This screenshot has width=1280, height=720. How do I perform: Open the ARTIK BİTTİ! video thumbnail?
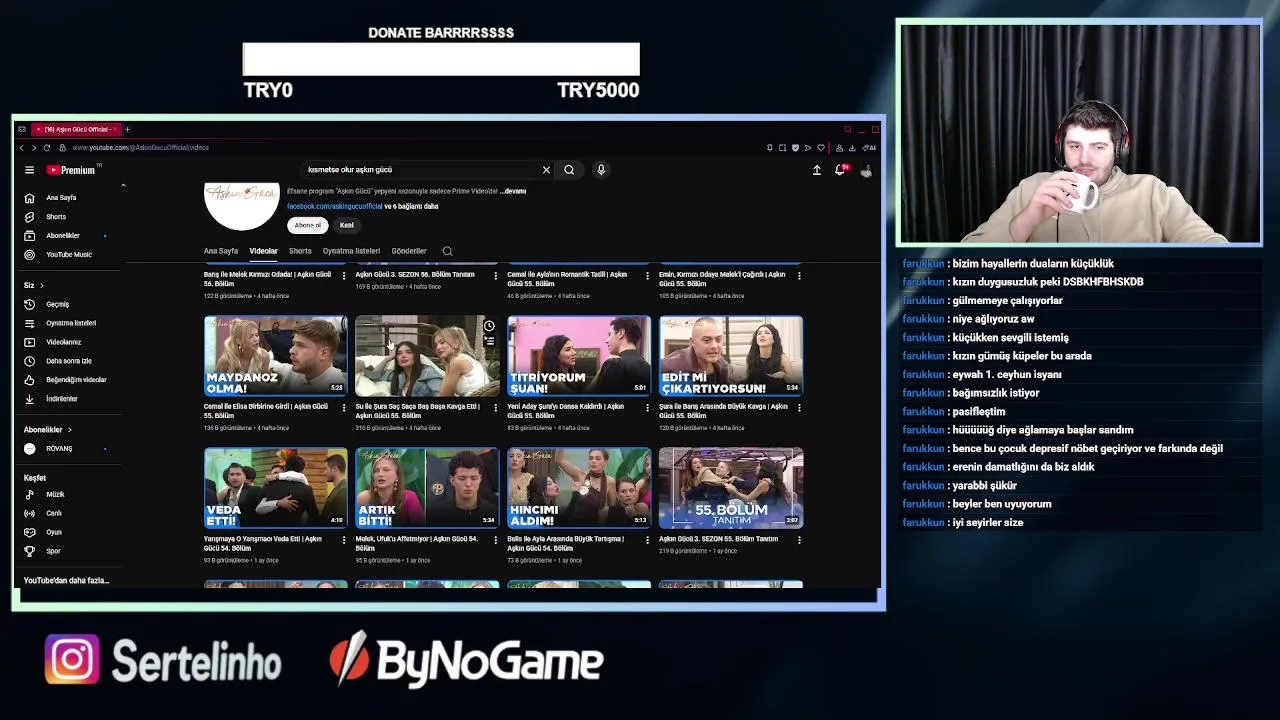tap(427, 488)
